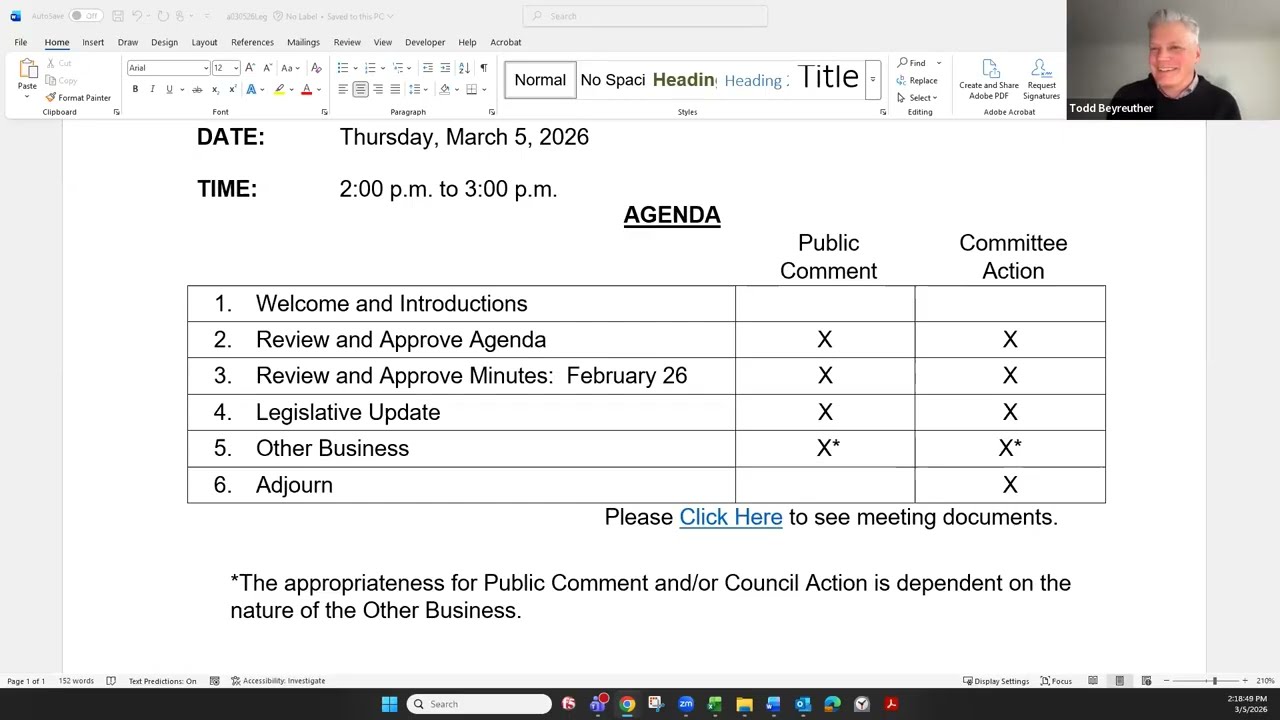
Task: Switch to the Design tab
Action: pos(164,42)
